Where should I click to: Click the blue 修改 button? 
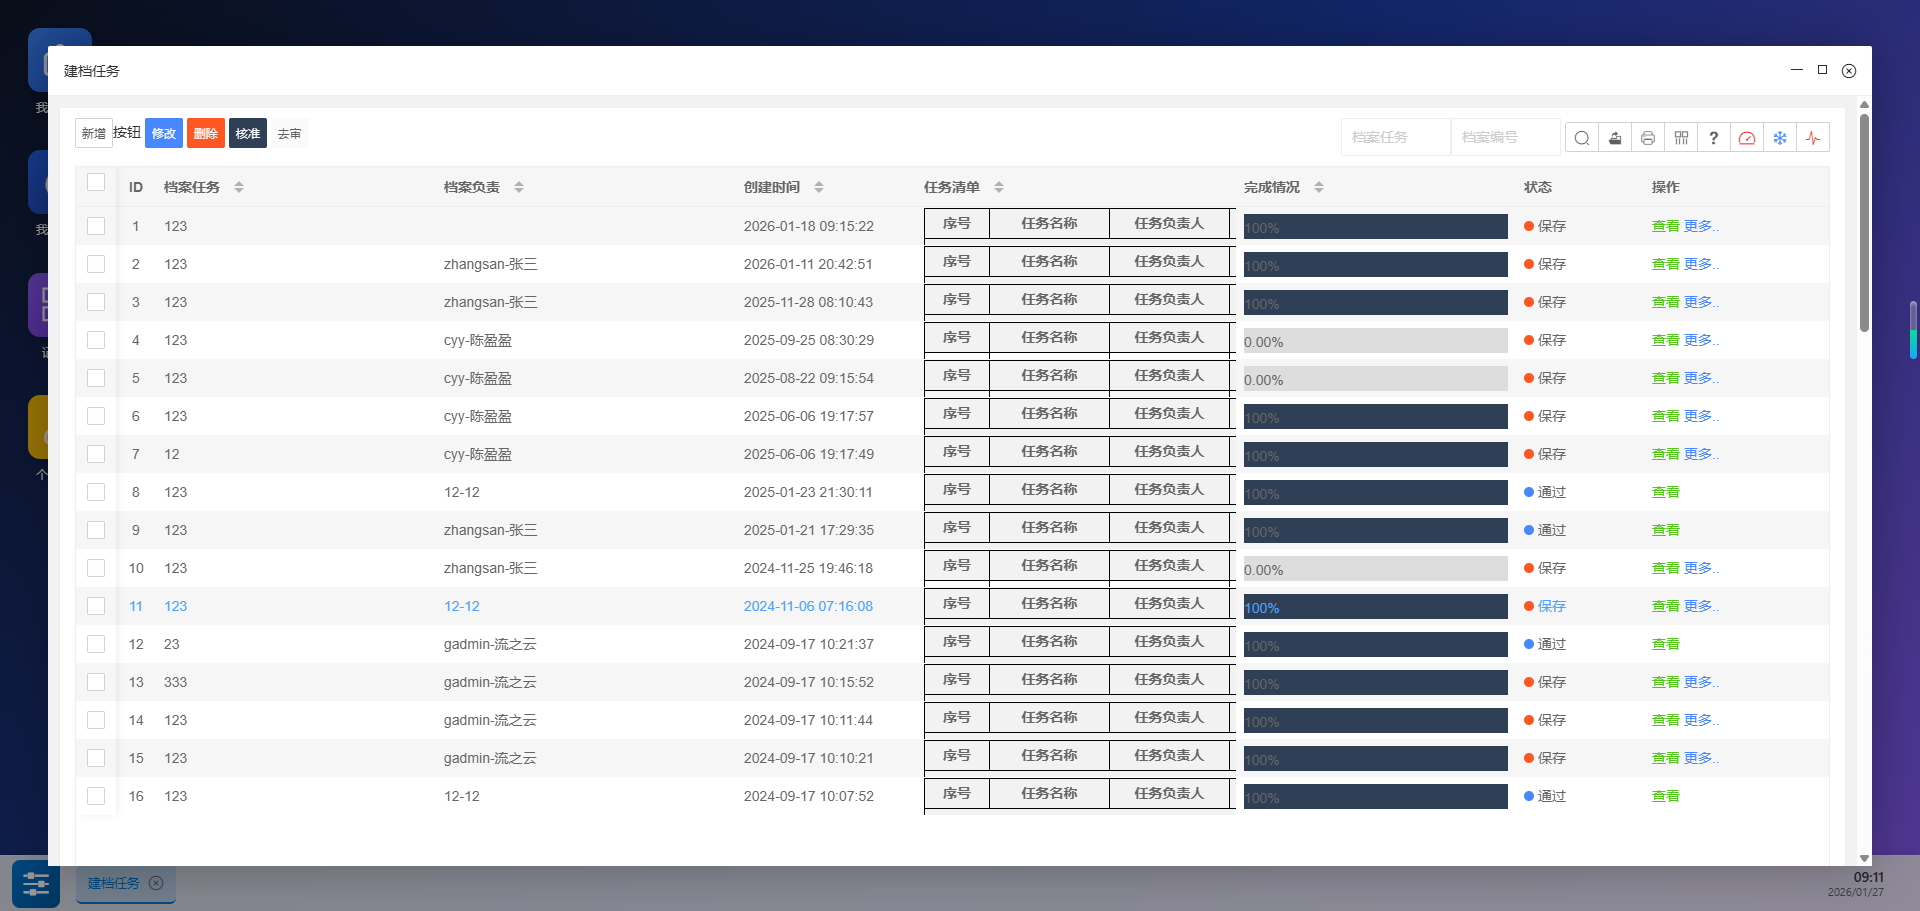click(164, 133)
